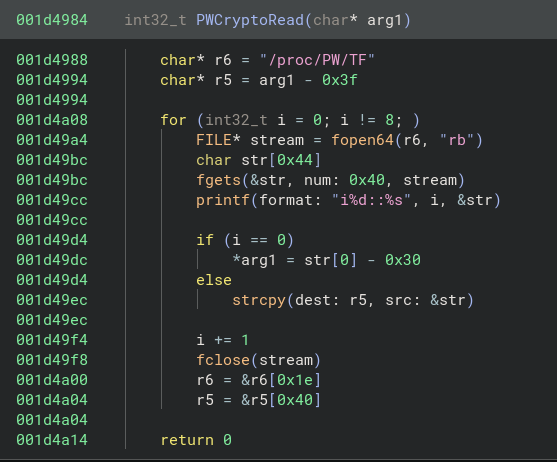The image size is (557, 462).
Task: Select the printf function call
Action: [223, 200]
